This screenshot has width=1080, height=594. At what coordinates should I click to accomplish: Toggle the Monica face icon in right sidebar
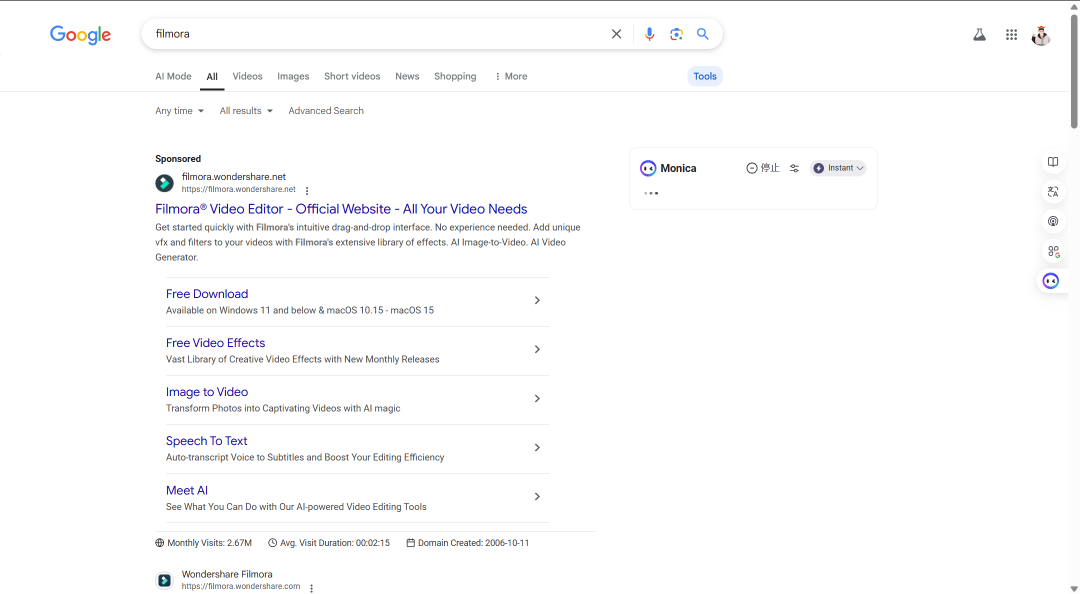pyautogui.click(x=1050, y=280)
